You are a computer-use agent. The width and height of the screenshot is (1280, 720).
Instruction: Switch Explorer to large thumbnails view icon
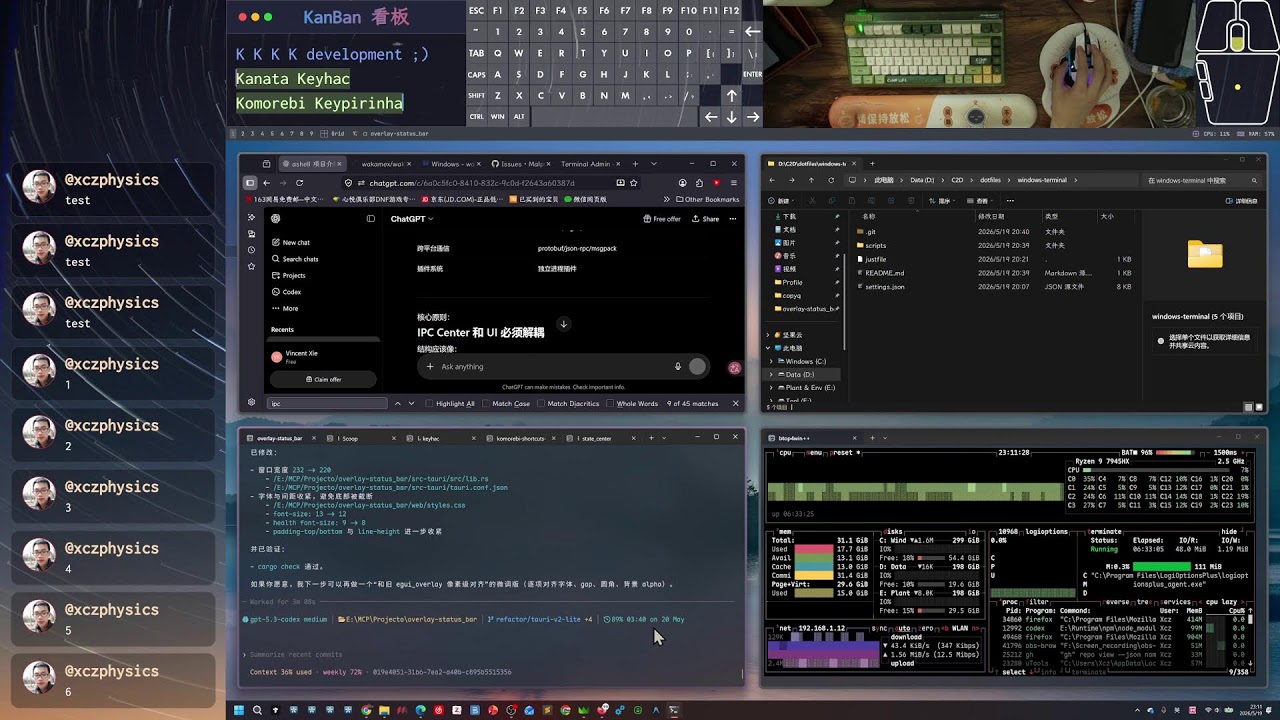coord(1258,407)
